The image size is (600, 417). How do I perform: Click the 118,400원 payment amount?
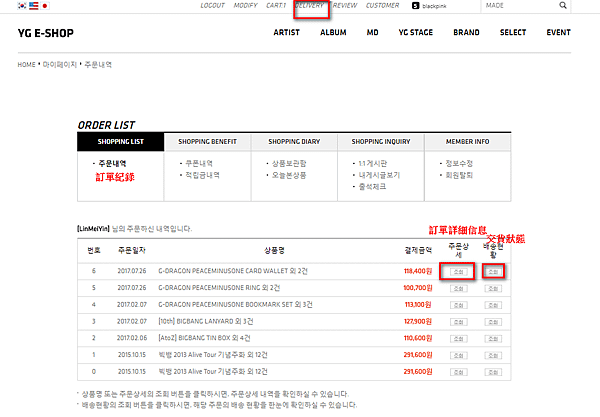tap(418, 271)
